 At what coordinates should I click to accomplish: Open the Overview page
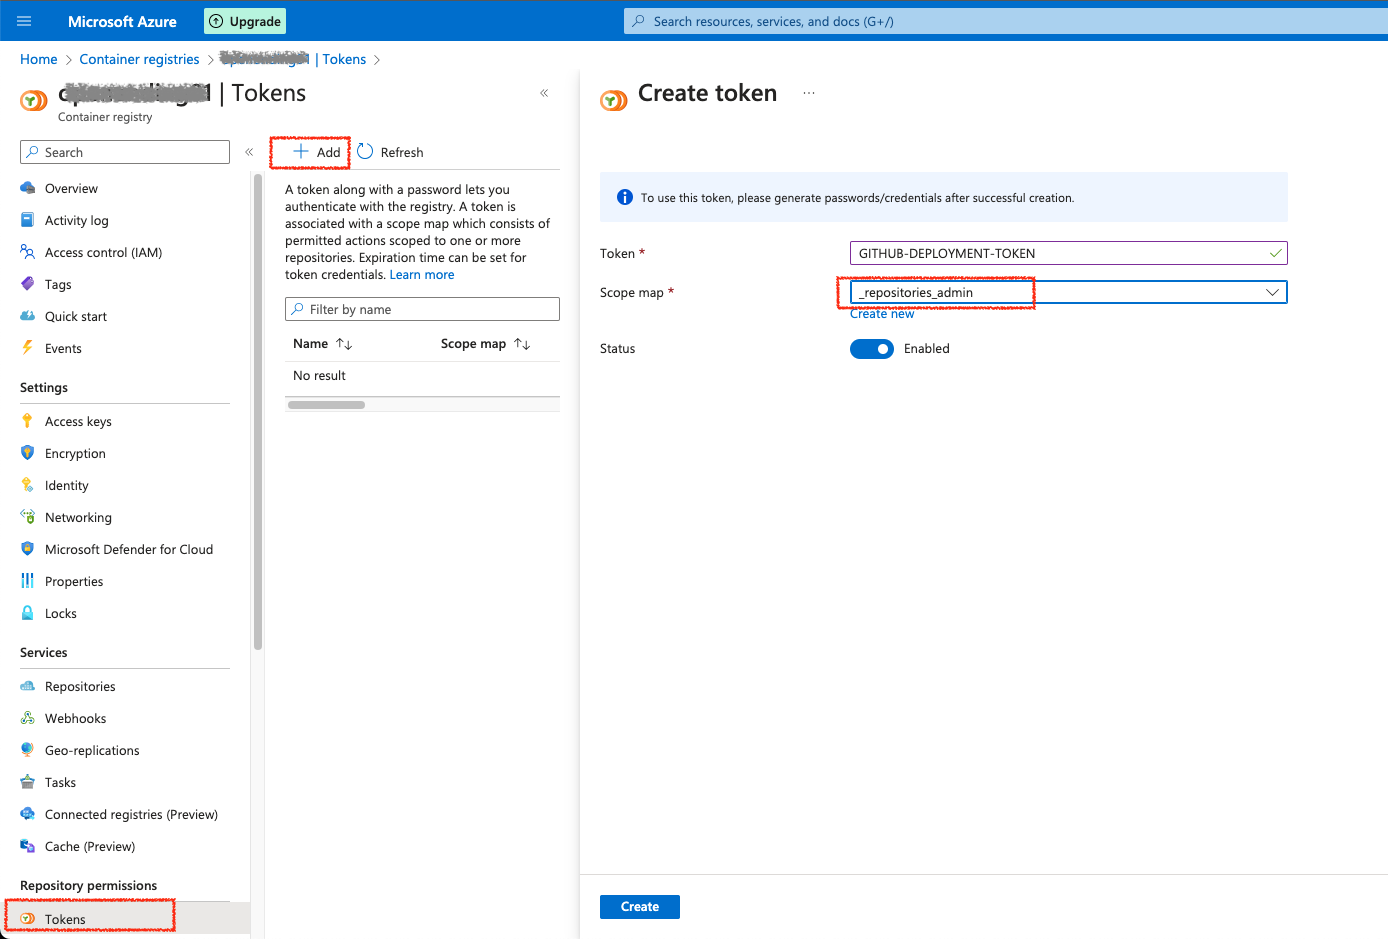[71, 188]
